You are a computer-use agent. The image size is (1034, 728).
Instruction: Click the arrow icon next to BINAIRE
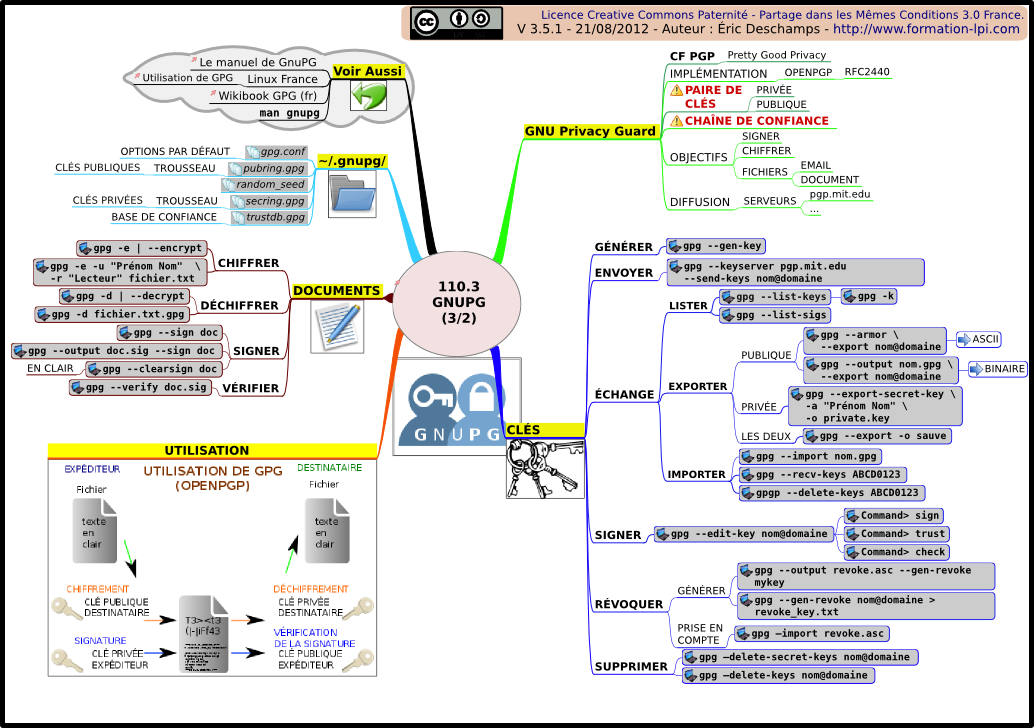point(977,369)
